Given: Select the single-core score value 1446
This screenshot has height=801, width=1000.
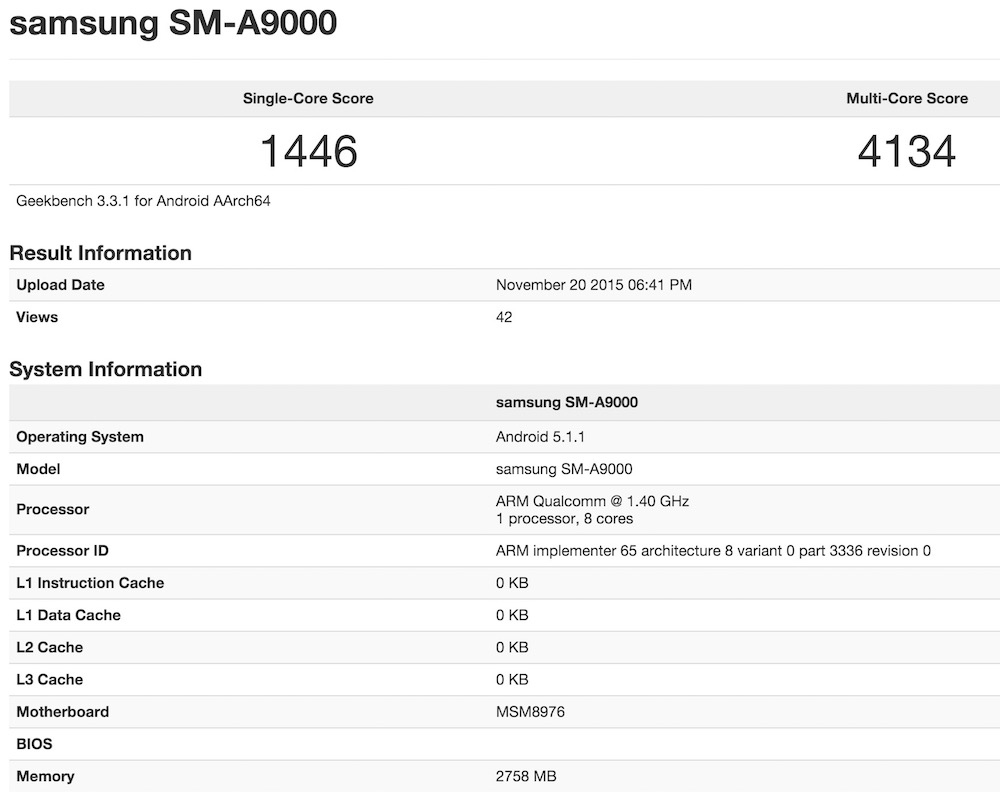Looking at the screenshot, I should [308, 151].
